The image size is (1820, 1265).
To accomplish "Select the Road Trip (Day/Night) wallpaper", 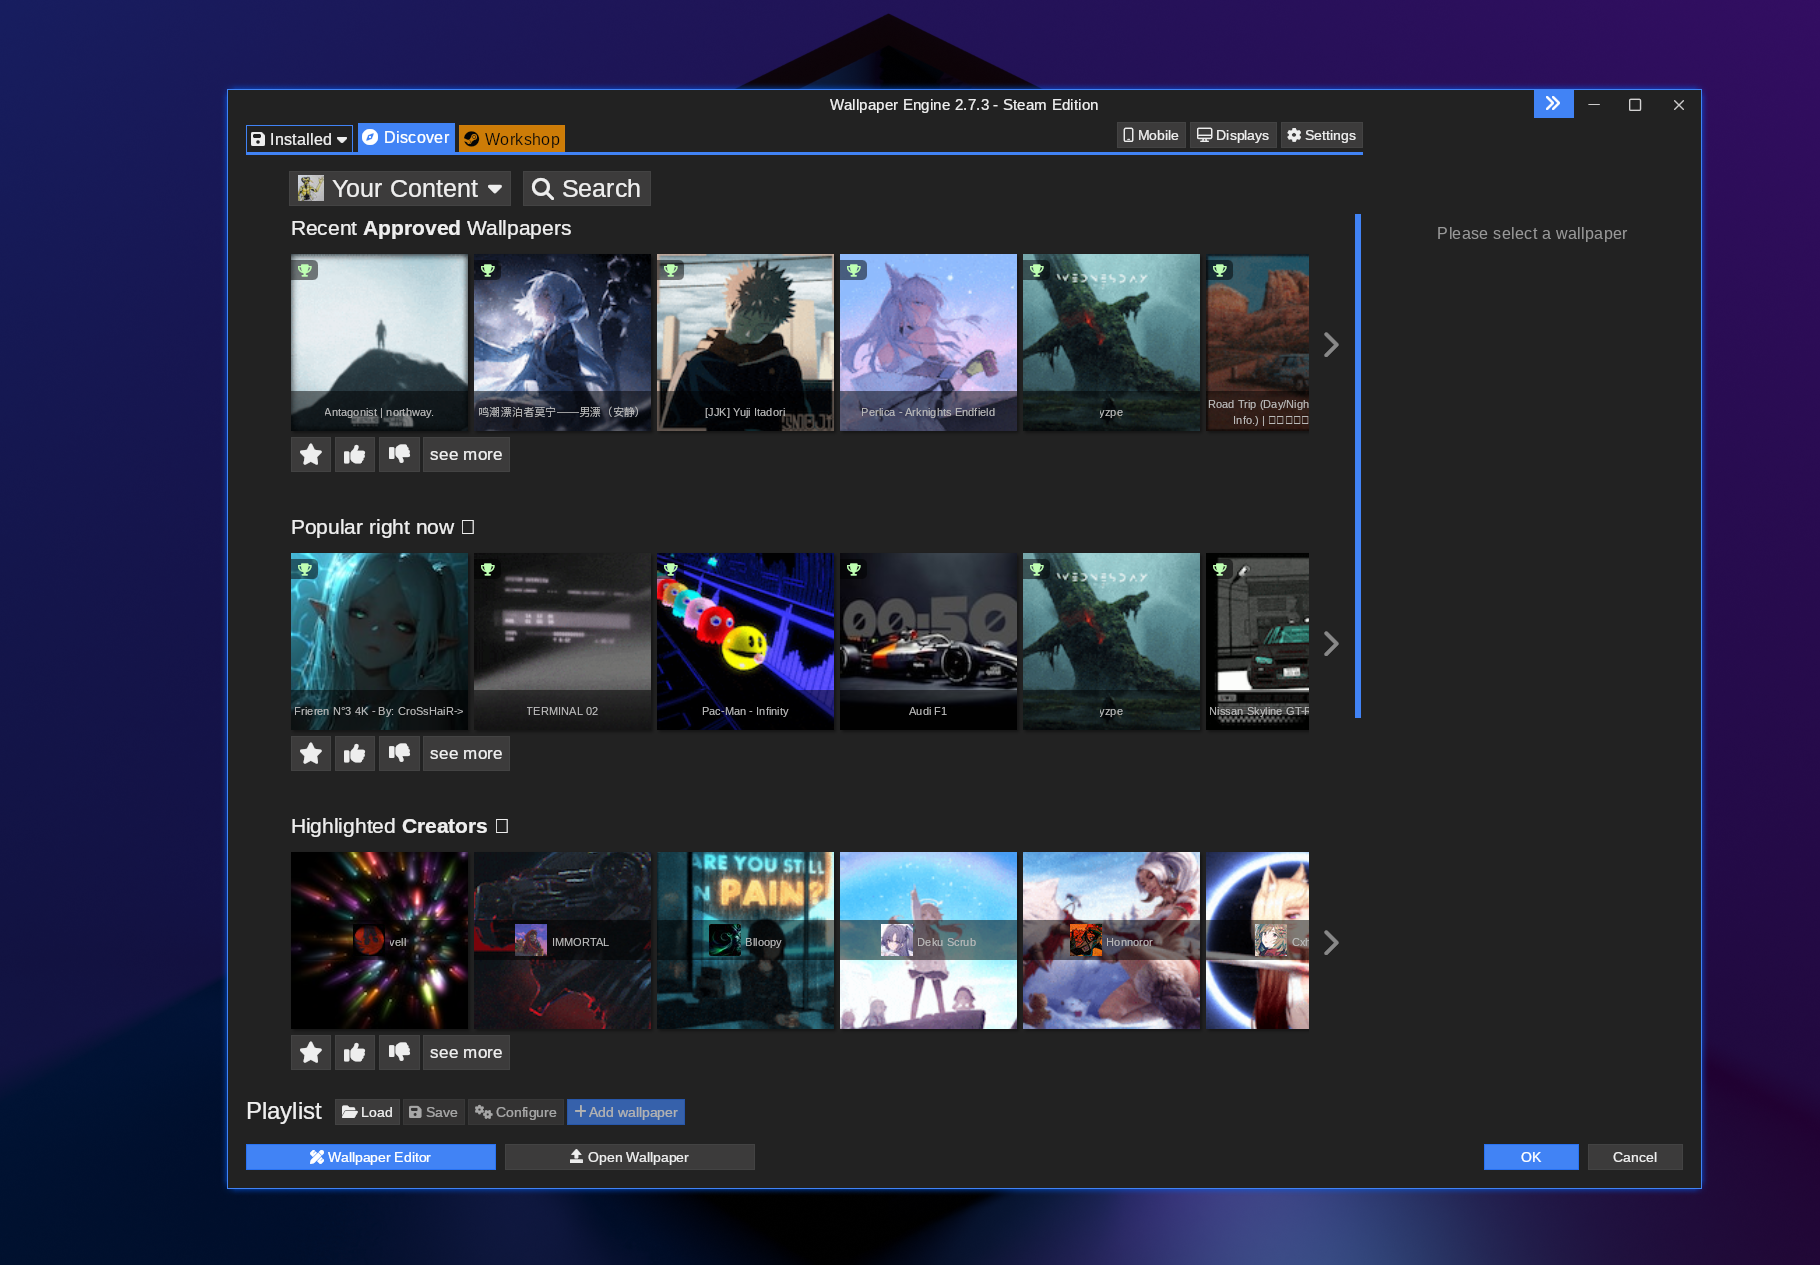I will [x=1257, y=342].
